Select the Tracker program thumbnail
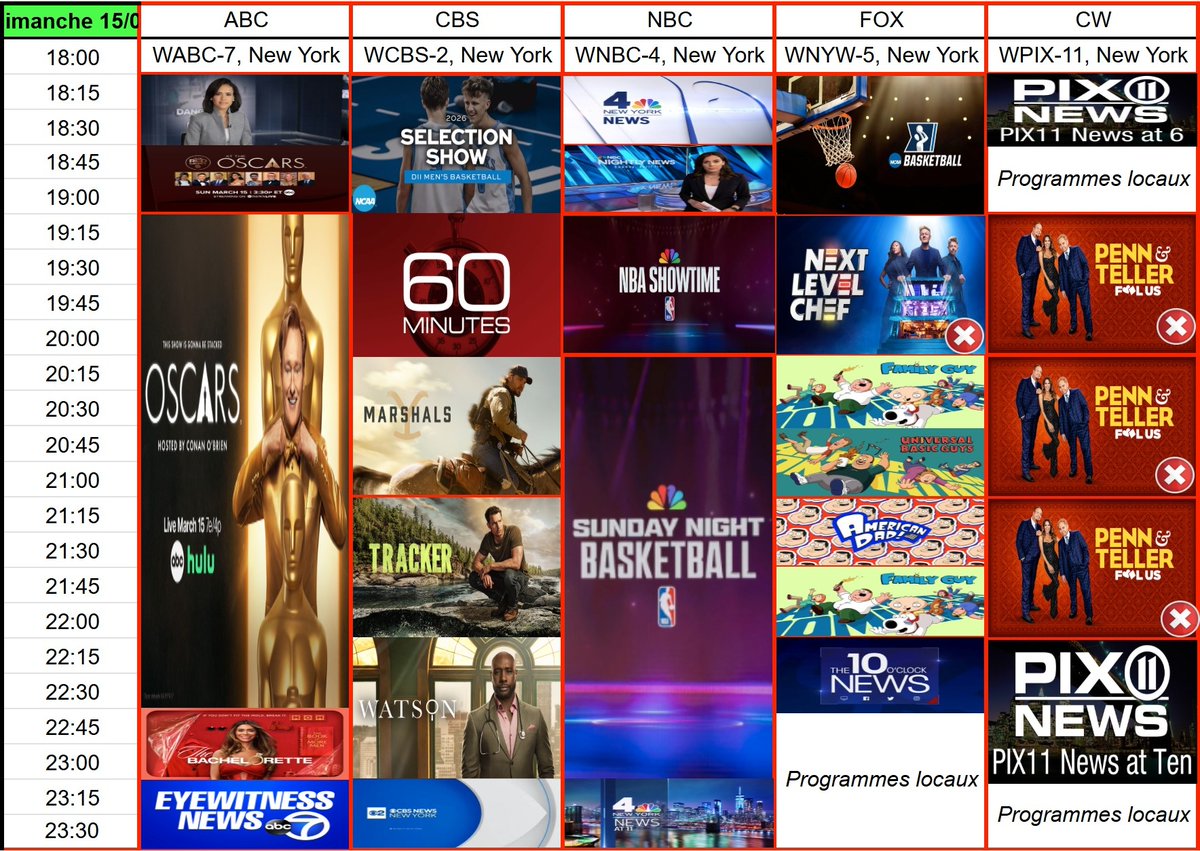The height and width of the screenshot is (851, 1200). click(457, 567)
